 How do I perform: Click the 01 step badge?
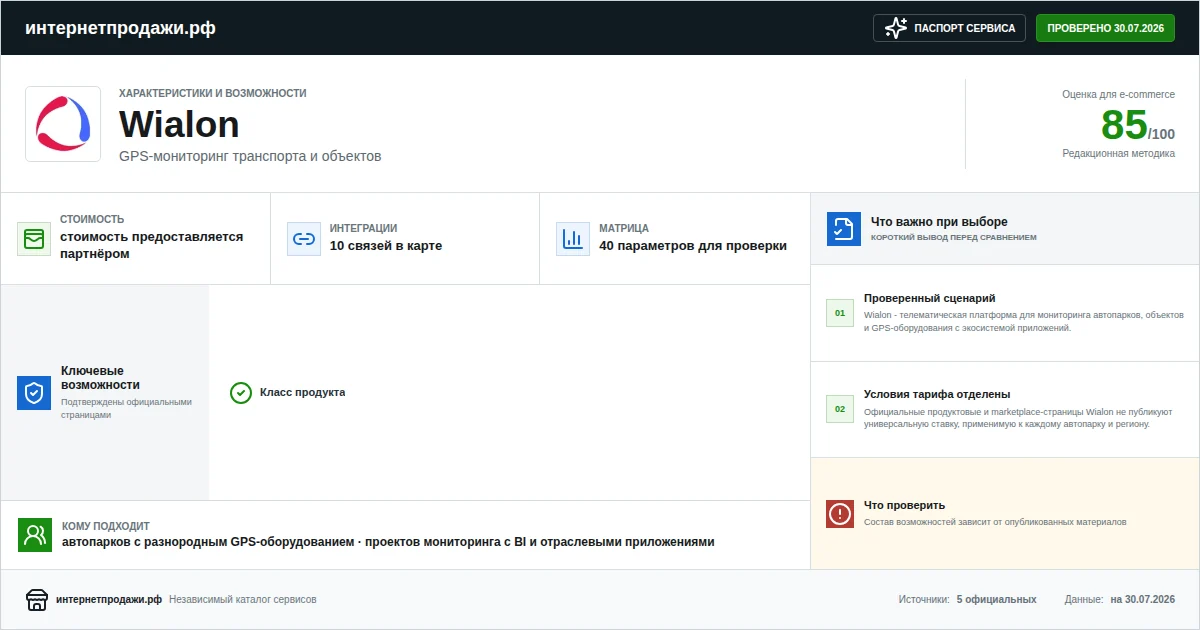840,313
